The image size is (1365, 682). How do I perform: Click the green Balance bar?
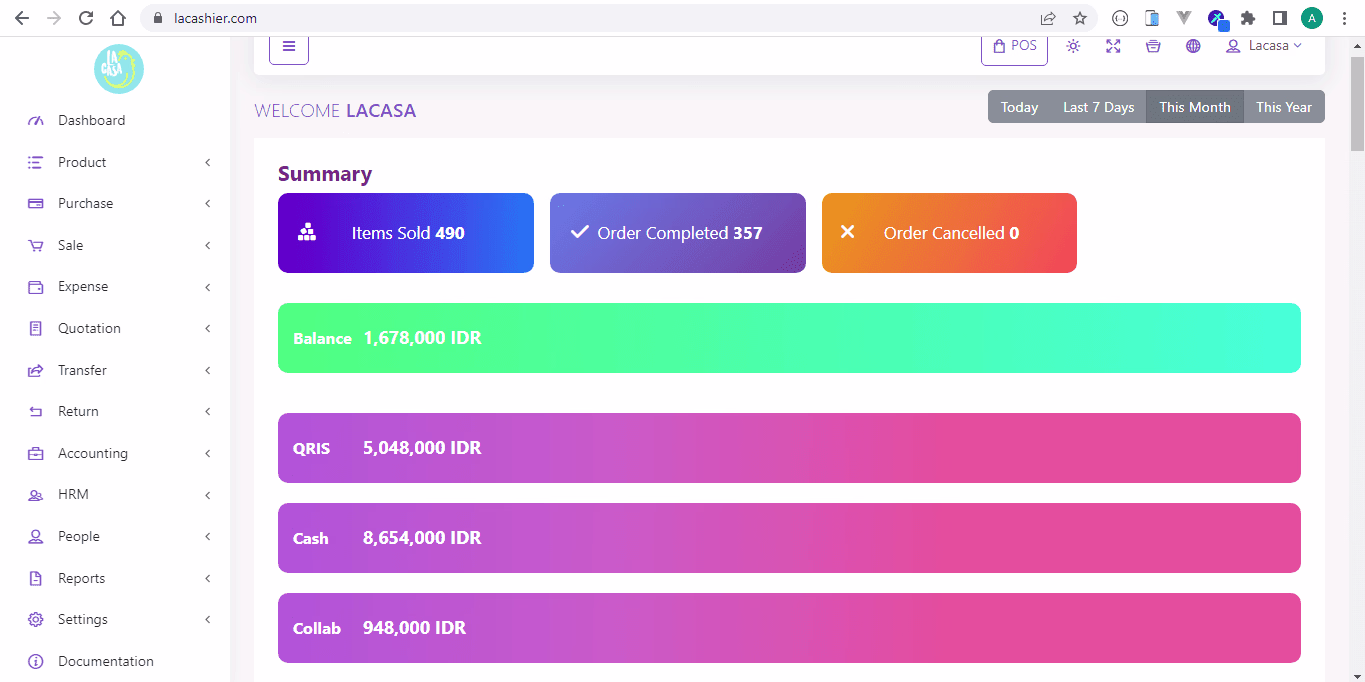pos(789,338)
